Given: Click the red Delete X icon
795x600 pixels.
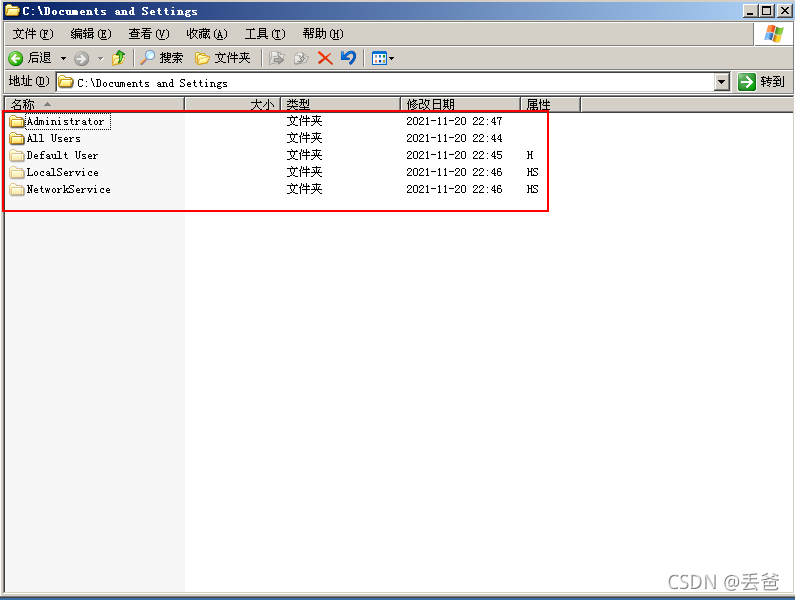Looking at the screenshot, I should point(325,58).
